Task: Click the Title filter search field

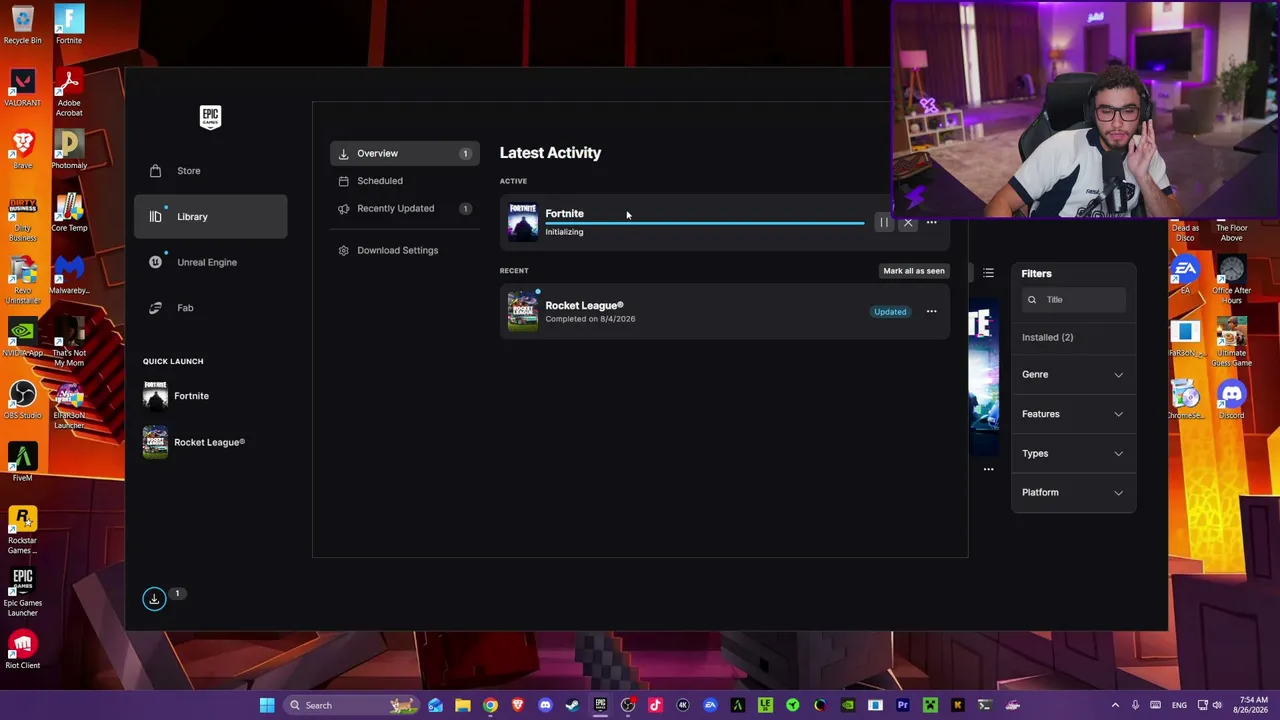Action: pyautogui.click(x=1074, y=300)
